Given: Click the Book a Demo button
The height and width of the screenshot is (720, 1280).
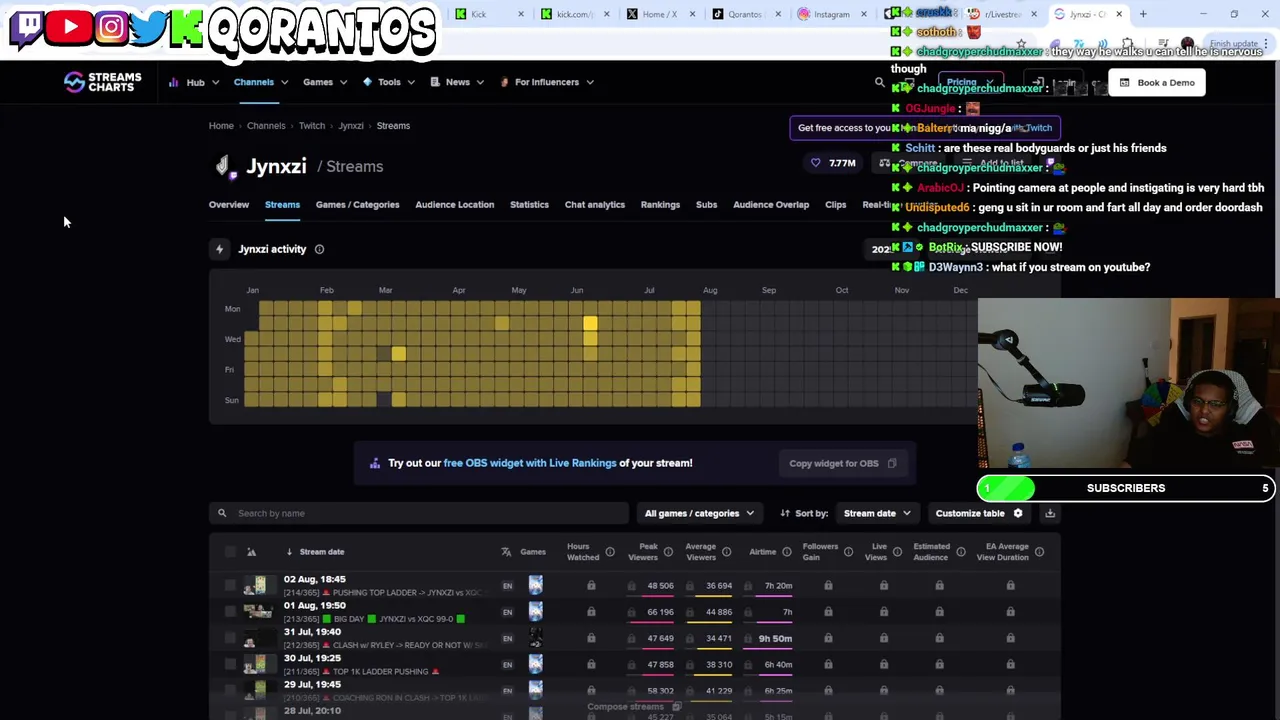Looking at the screenshot, I should coord(1157,83).
